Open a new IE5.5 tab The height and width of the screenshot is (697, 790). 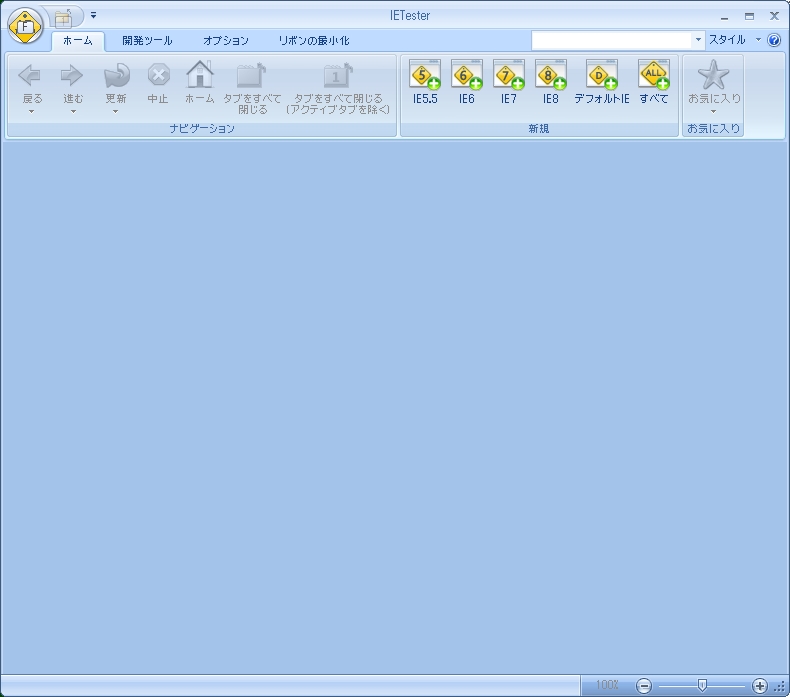click(425, 82)
